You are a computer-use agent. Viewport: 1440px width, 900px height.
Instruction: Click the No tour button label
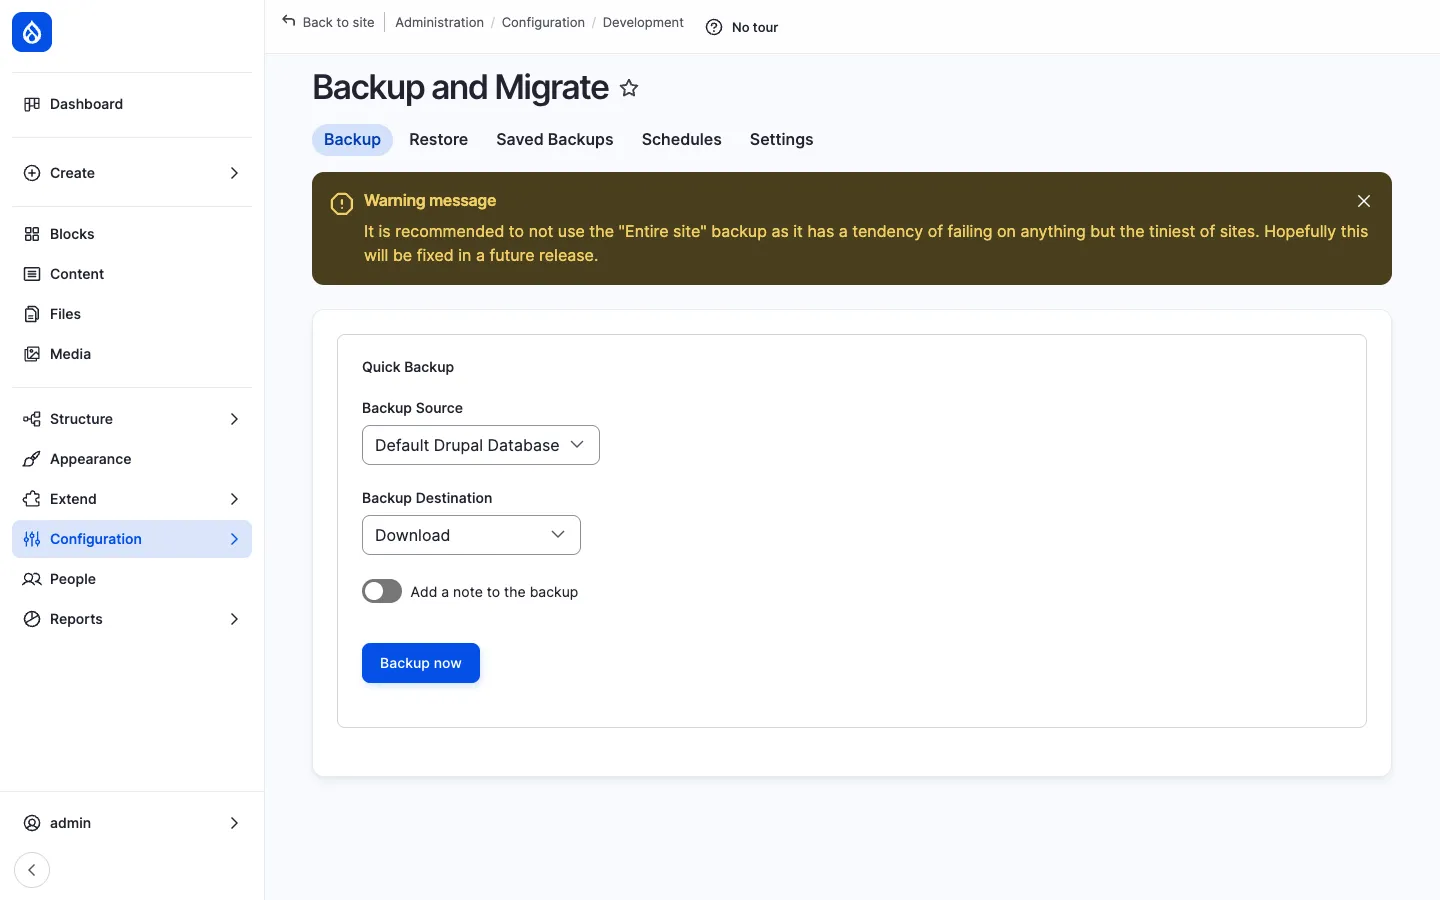point(755,27)
